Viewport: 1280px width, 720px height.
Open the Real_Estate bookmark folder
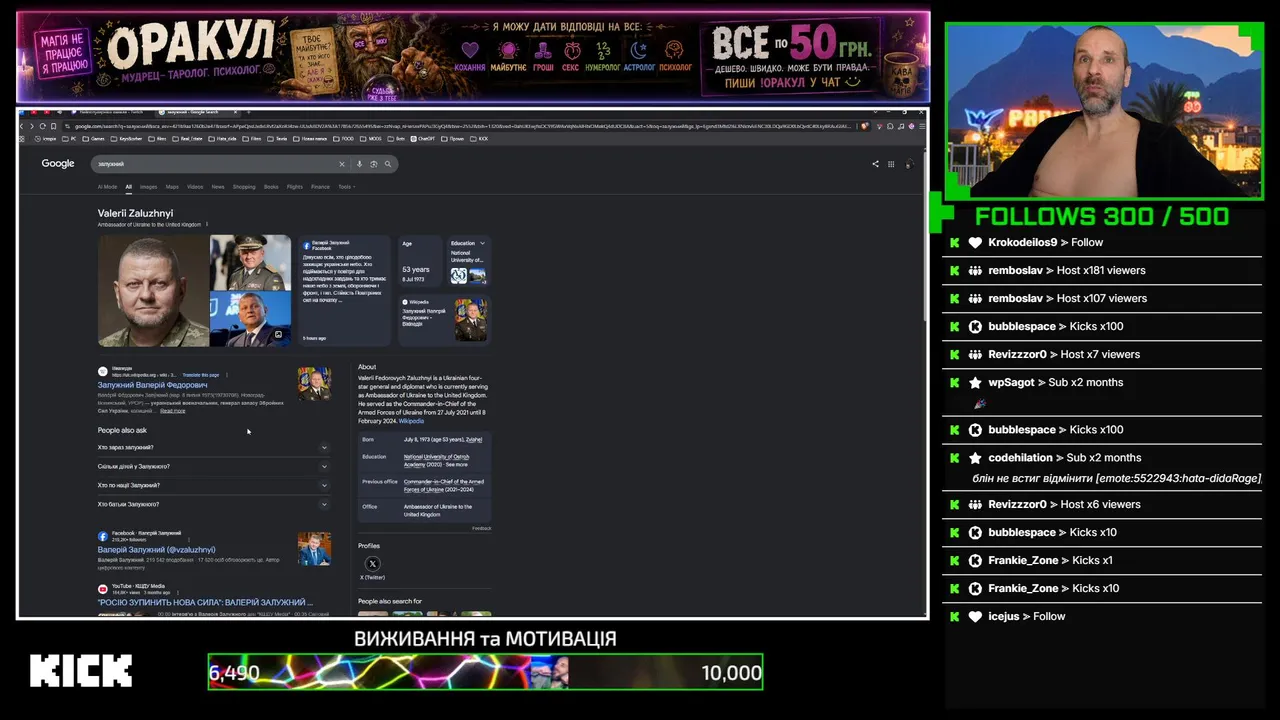coord(187,139)
